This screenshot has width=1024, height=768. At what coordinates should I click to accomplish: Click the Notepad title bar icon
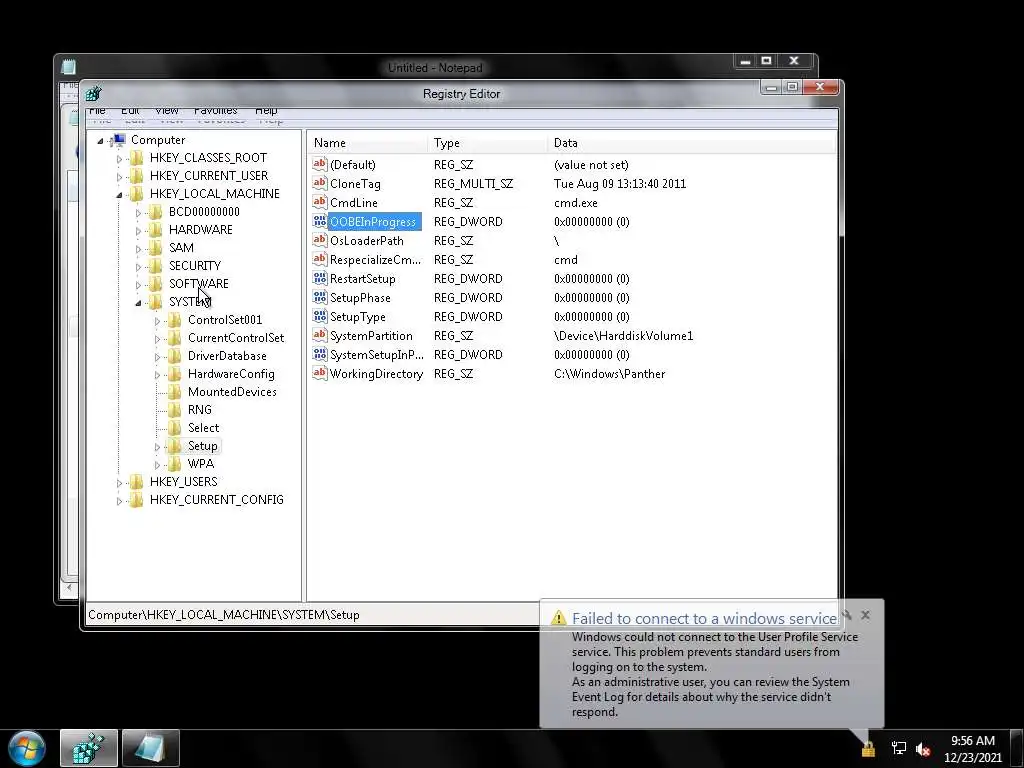[69, 67]
